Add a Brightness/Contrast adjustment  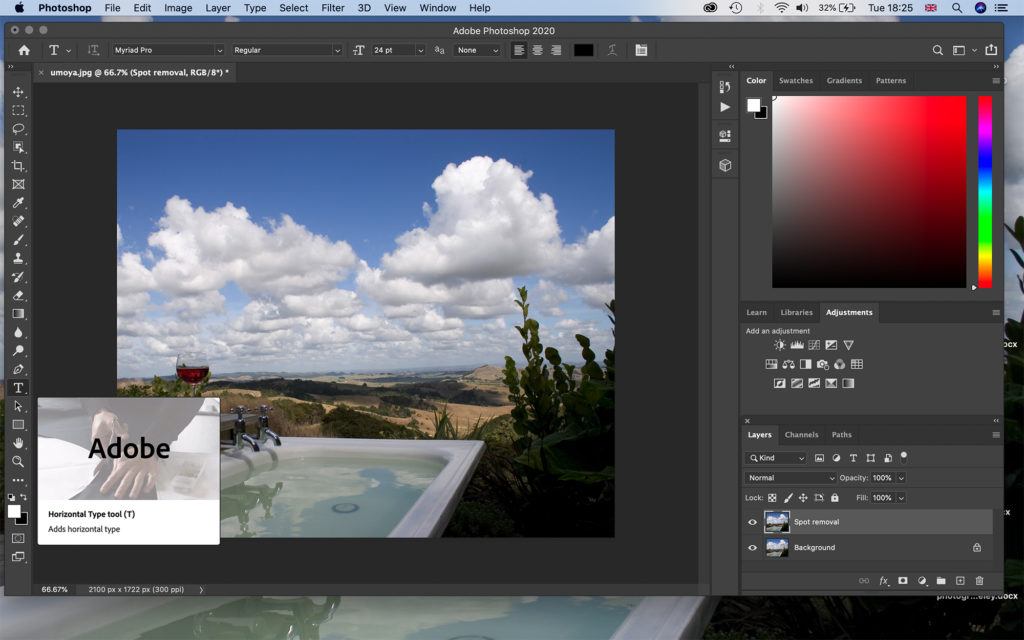[x=779, y=345]
